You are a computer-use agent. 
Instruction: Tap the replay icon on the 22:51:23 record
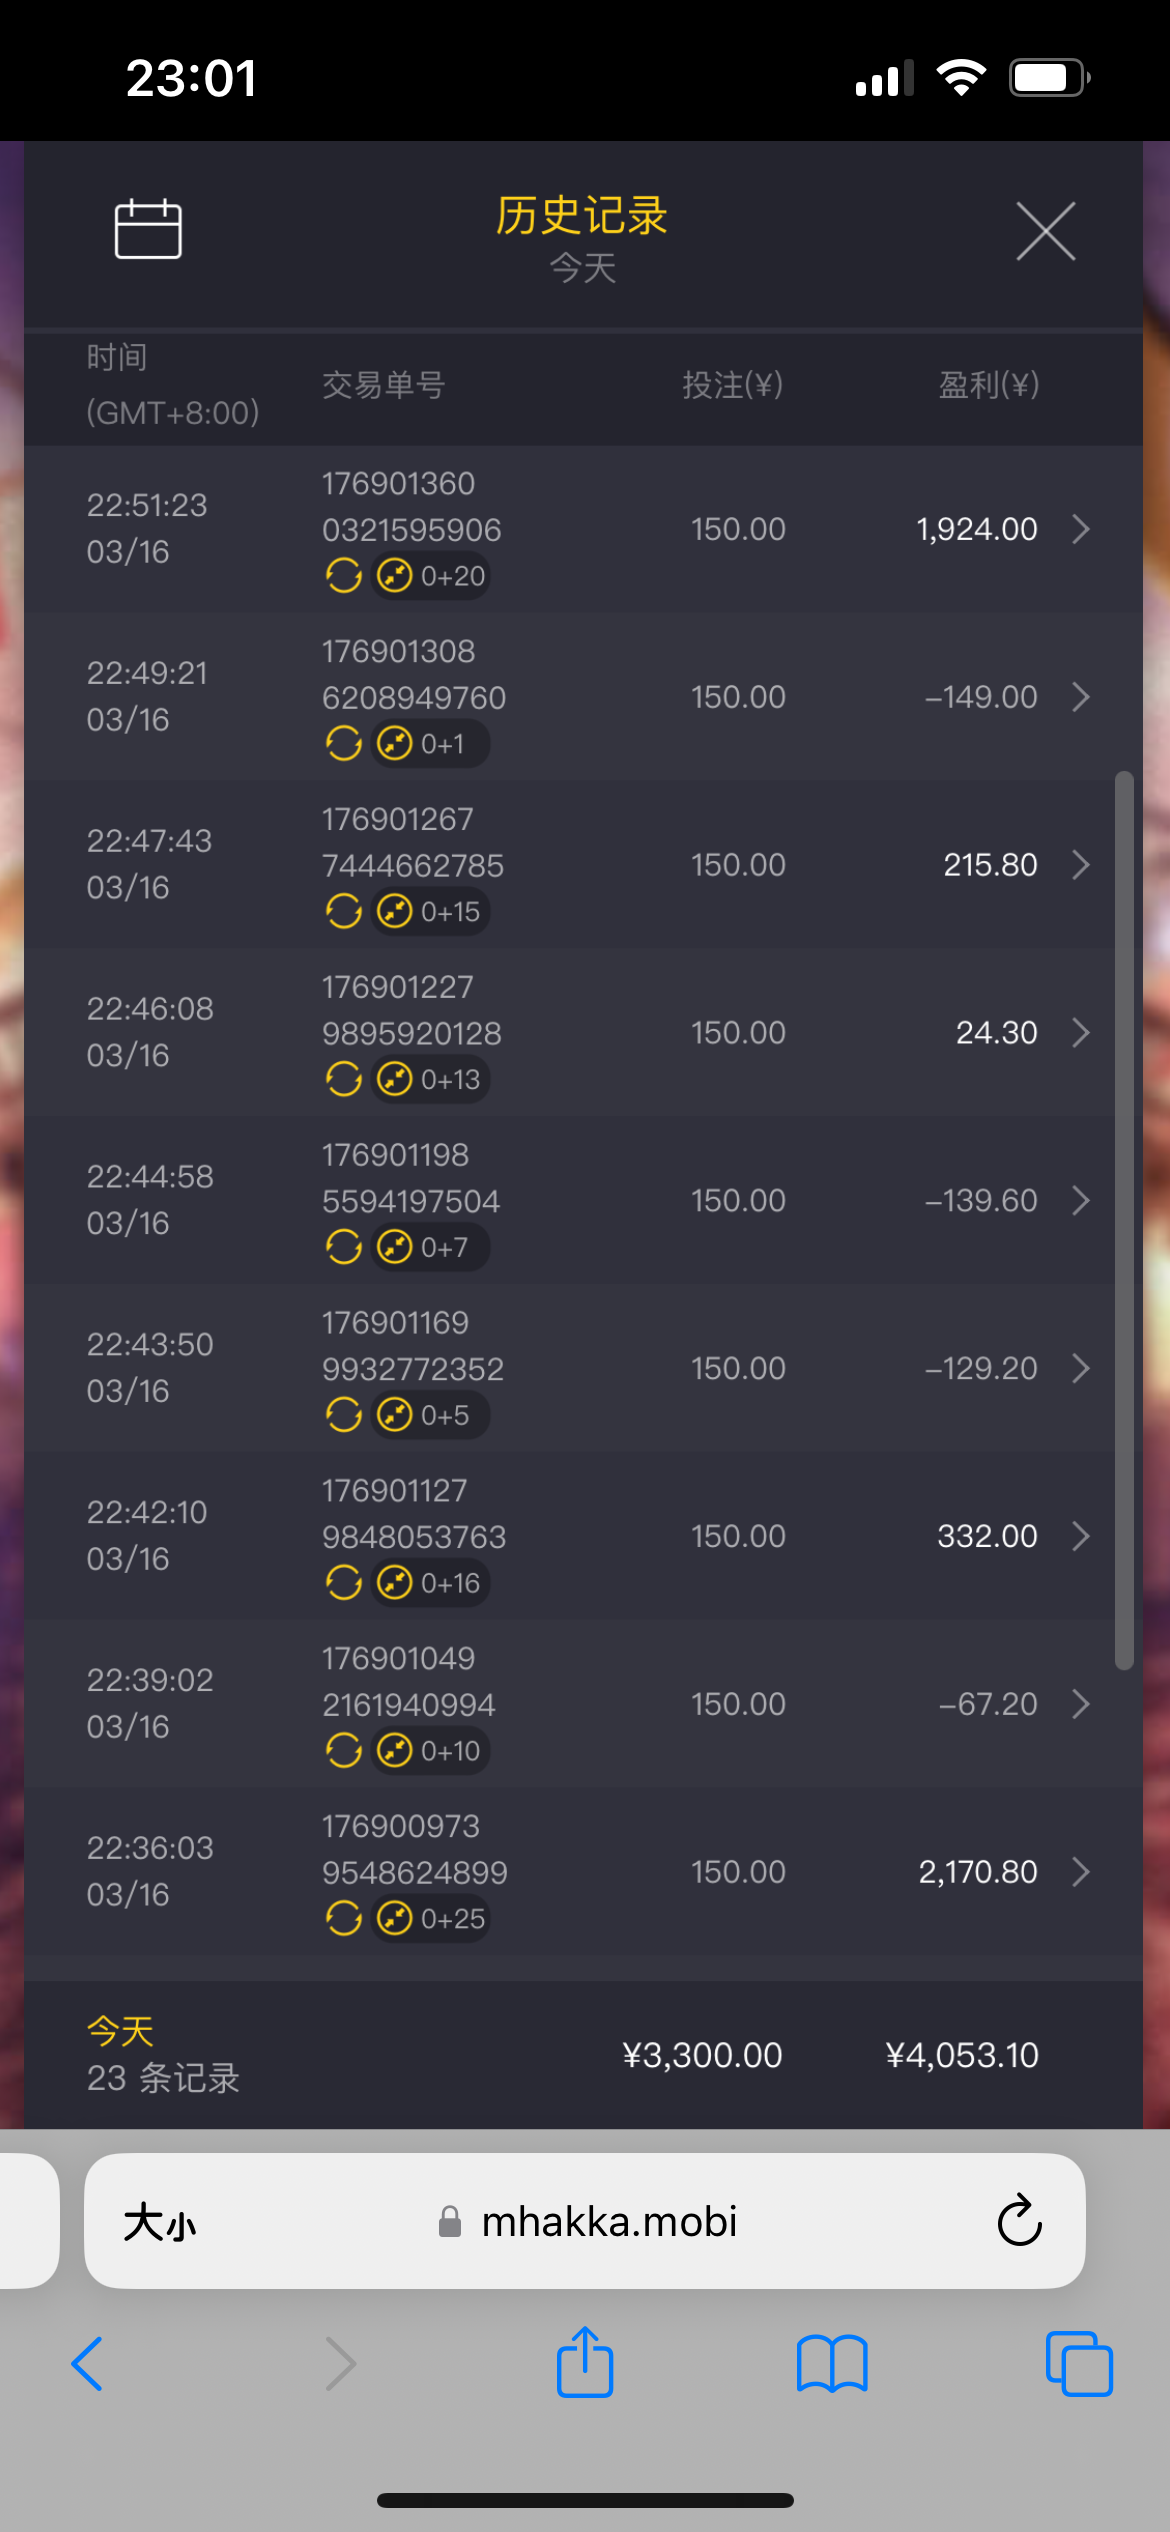point(344,576)
